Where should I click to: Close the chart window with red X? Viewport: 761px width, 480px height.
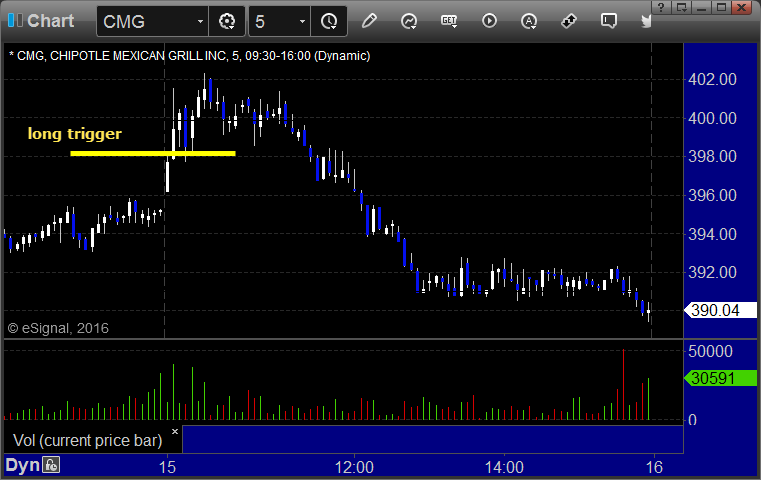point(742,7)
